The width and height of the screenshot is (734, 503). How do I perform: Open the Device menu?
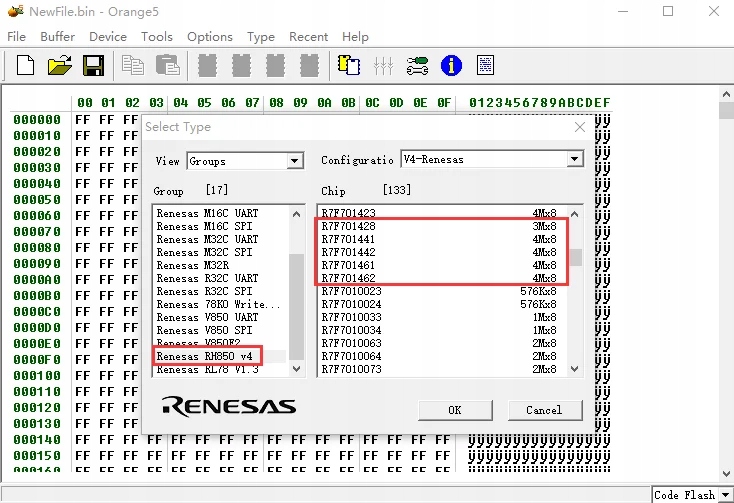point(108,37)
